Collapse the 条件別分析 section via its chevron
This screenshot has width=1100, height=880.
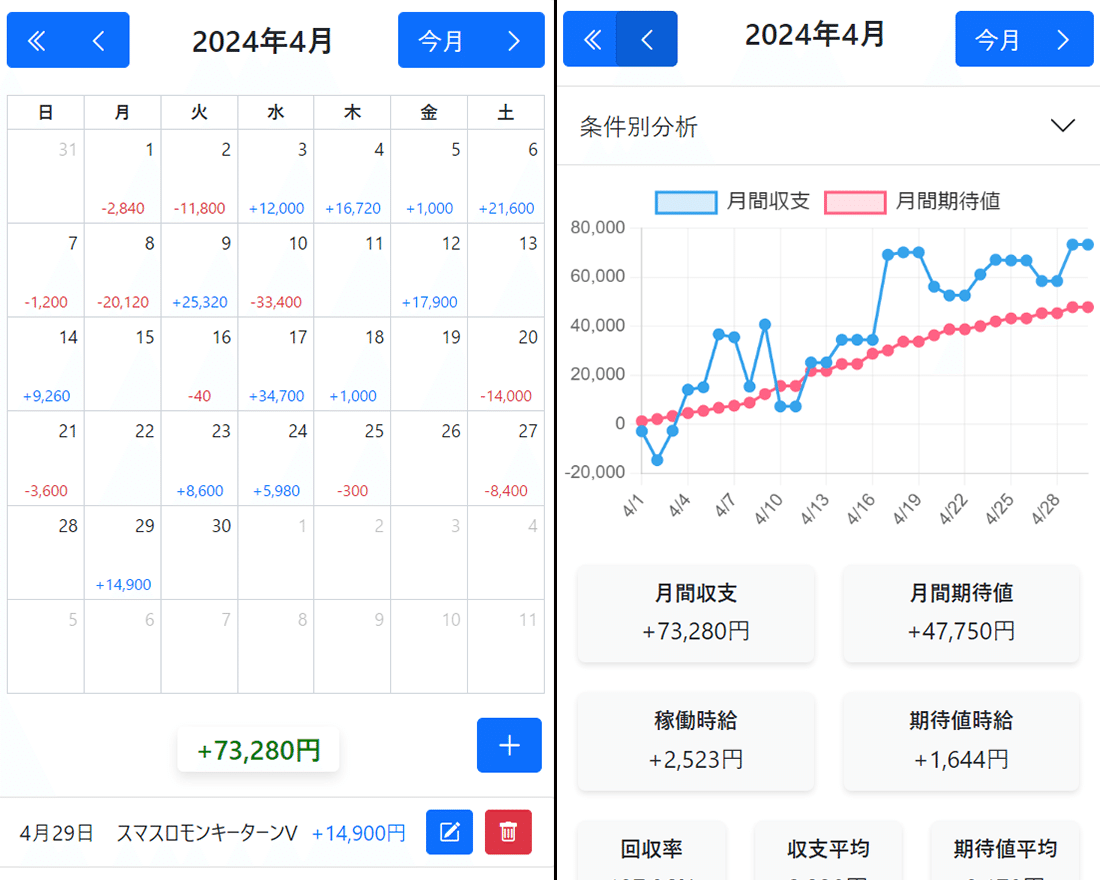pyautogui.click(x=1062, y=125)
